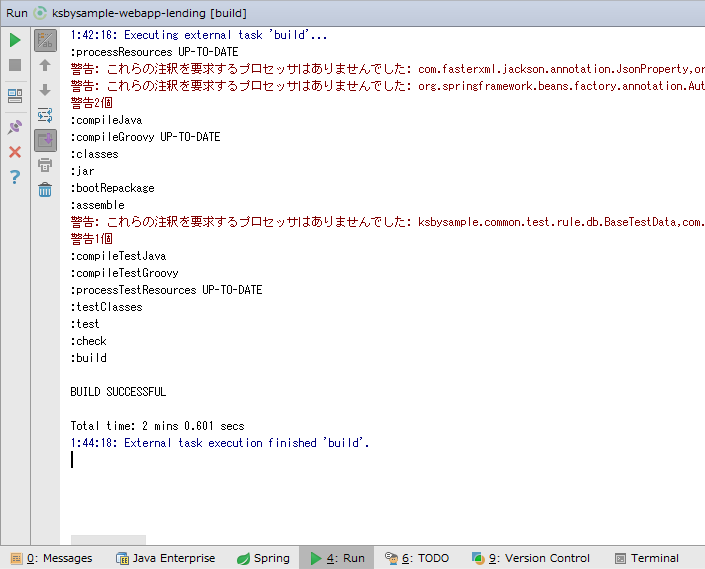
Task: Click the ':check' output line
Action: [x=88, y=341]
